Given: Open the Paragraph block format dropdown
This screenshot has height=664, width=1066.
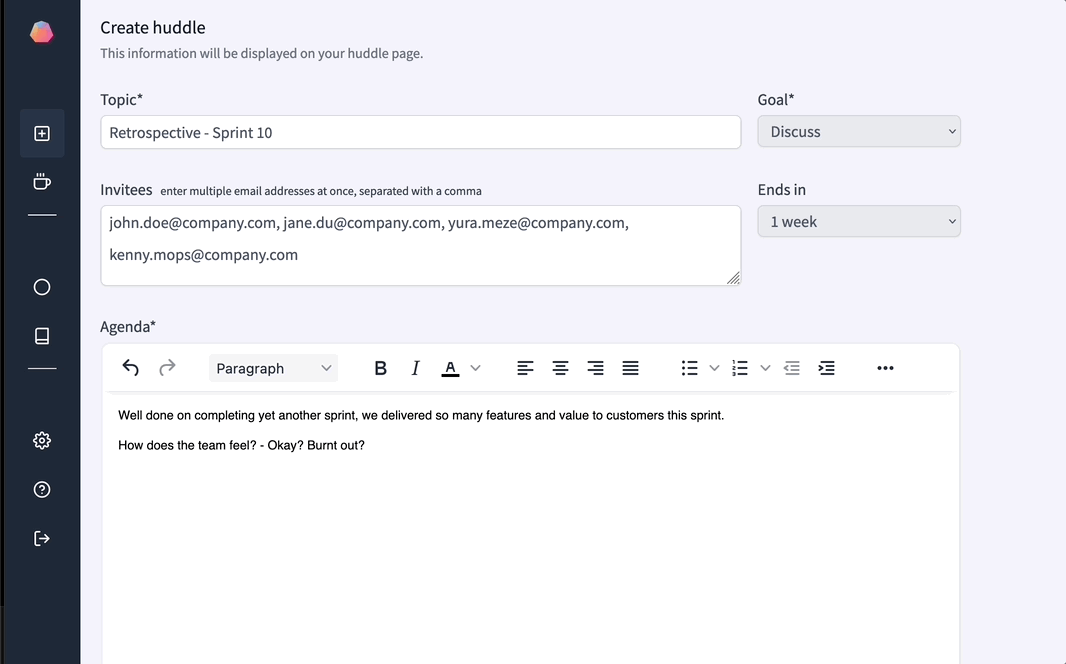Looking at the screenshot, I should point(273,368).
